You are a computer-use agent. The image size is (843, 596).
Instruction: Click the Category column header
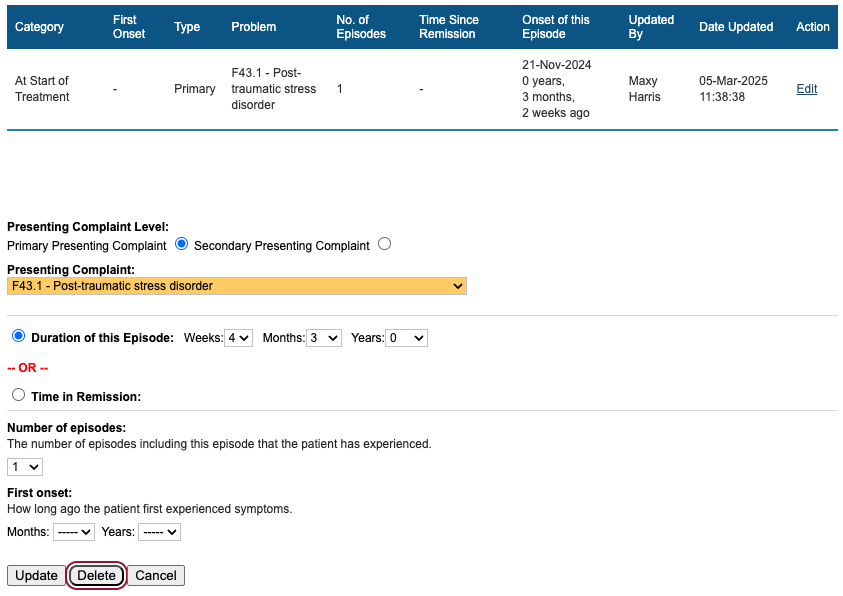[40, 27]
